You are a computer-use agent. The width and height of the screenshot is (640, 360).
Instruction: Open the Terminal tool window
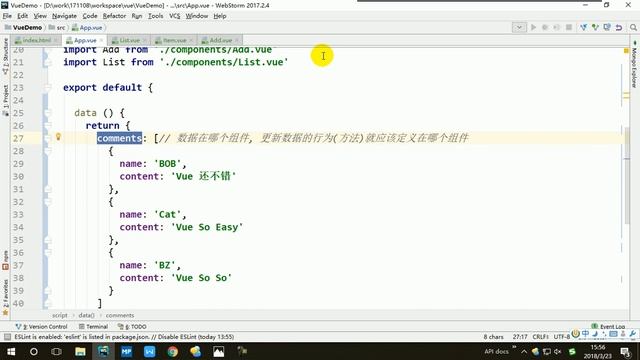(93, 327)
